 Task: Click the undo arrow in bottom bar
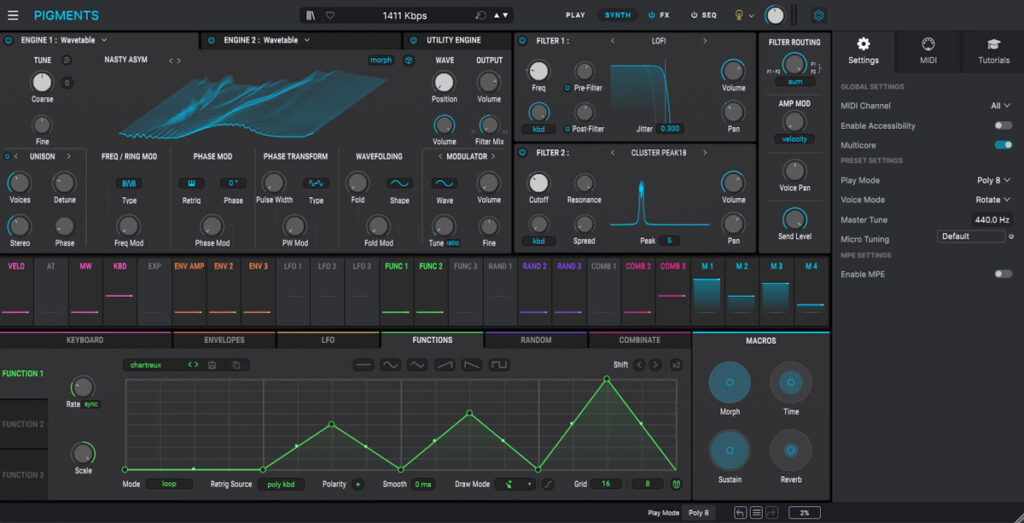[x=739, y=513]
